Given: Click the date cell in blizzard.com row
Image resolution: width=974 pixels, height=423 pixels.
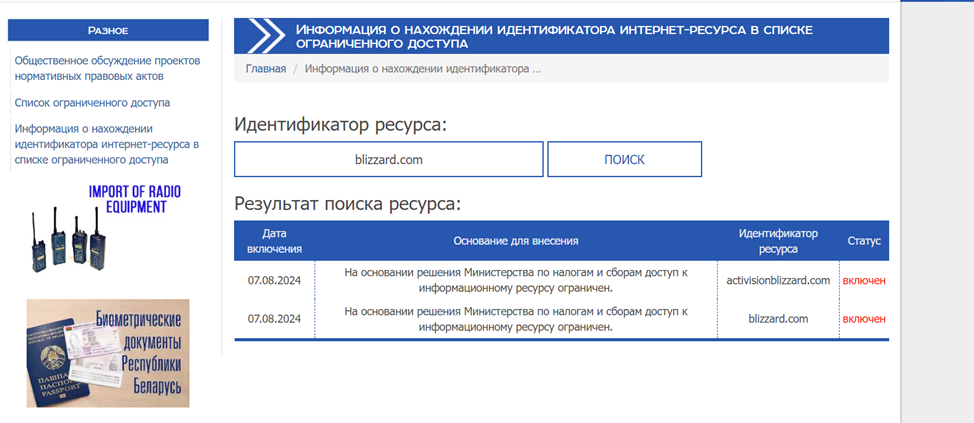Looking at the screenshot, I should point(275,319).
